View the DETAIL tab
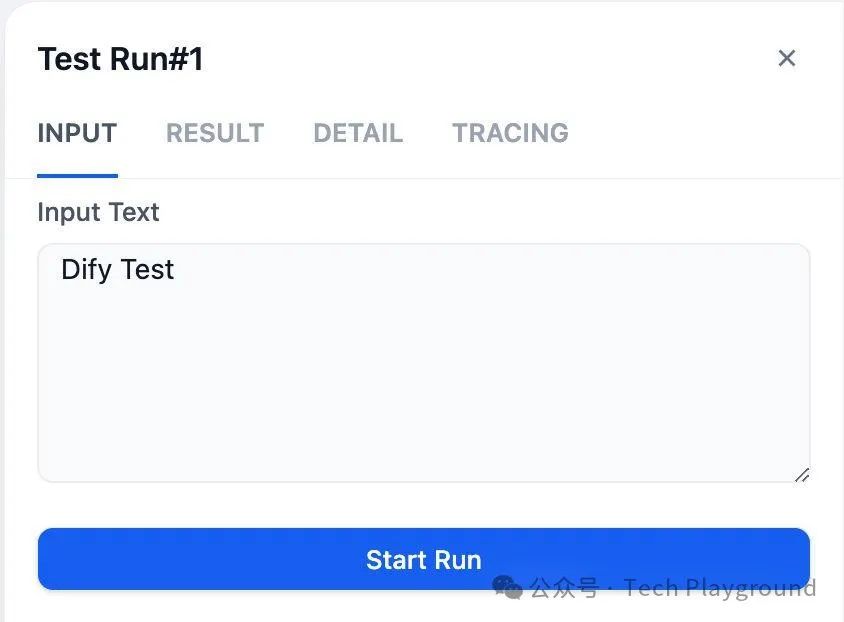The width and height of the screenshot is (844, 622). click(x=357, y=133)
